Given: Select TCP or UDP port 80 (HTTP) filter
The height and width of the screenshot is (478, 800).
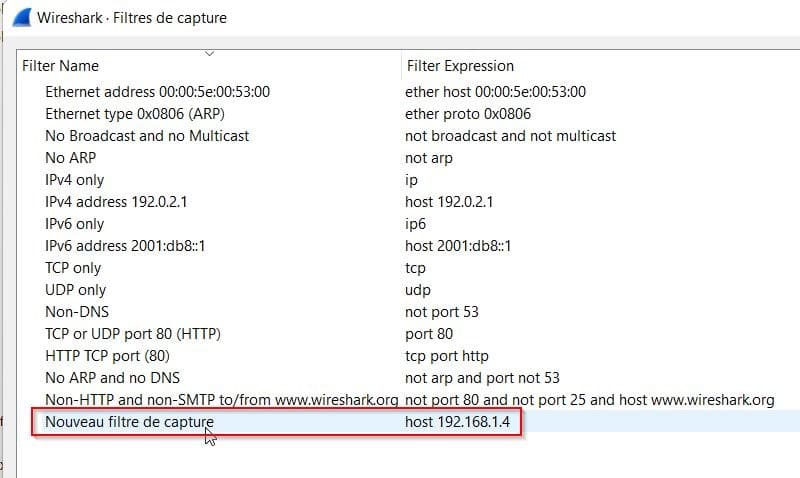Looking at the screenshot, I should click(x=133, y=334).
